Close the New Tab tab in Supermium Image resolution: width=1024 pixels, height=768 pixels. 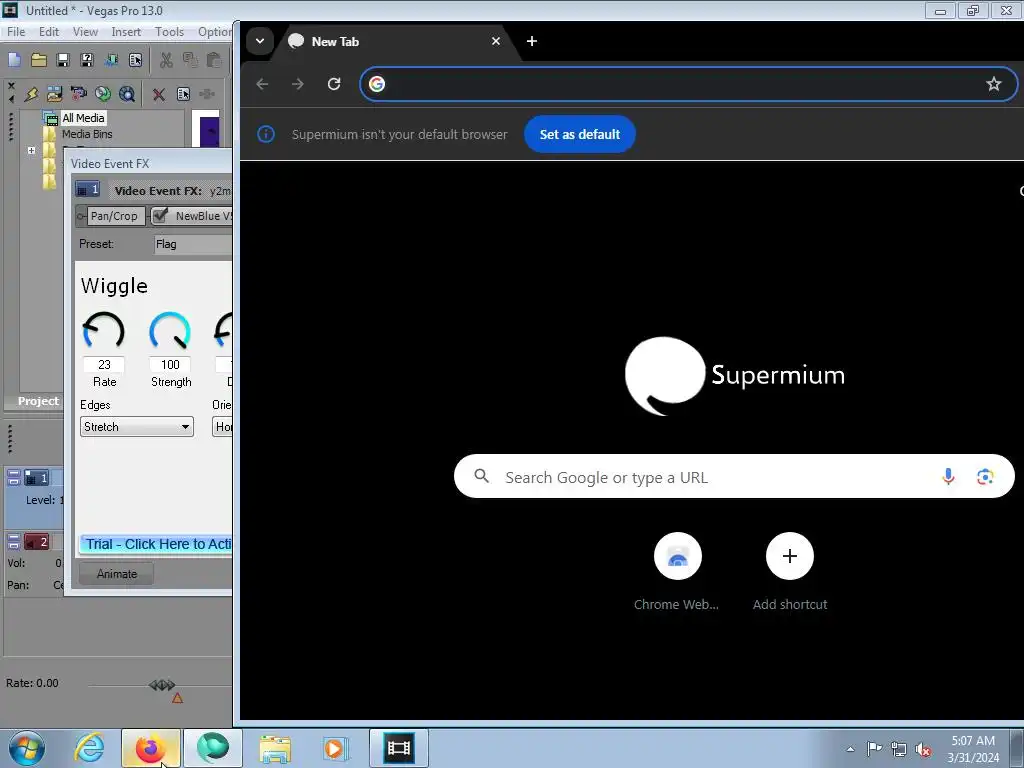click(x=496, y=41)
